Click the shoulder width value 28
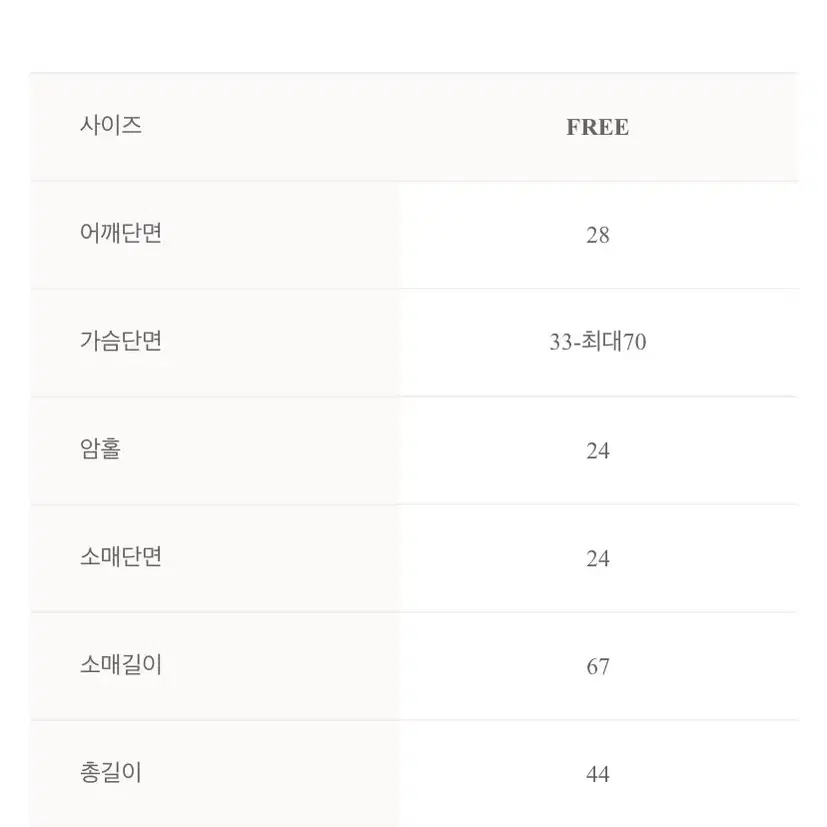 pos(598,235)
